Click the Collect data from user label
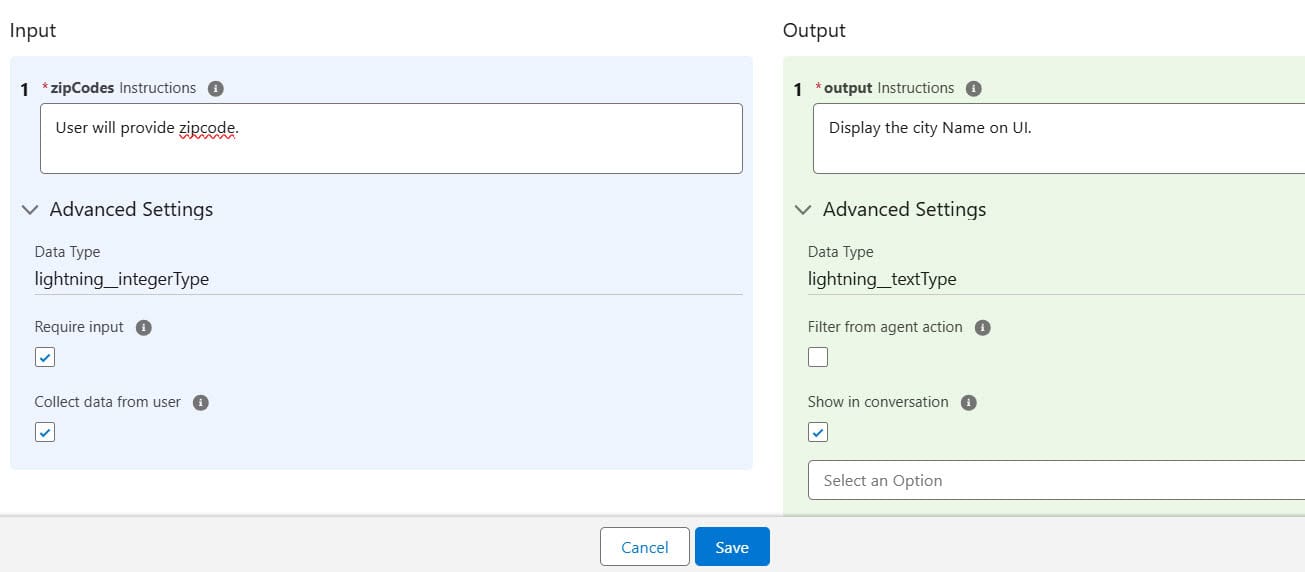The height and width of the screenshot is (572, 1305). (108, 402)
